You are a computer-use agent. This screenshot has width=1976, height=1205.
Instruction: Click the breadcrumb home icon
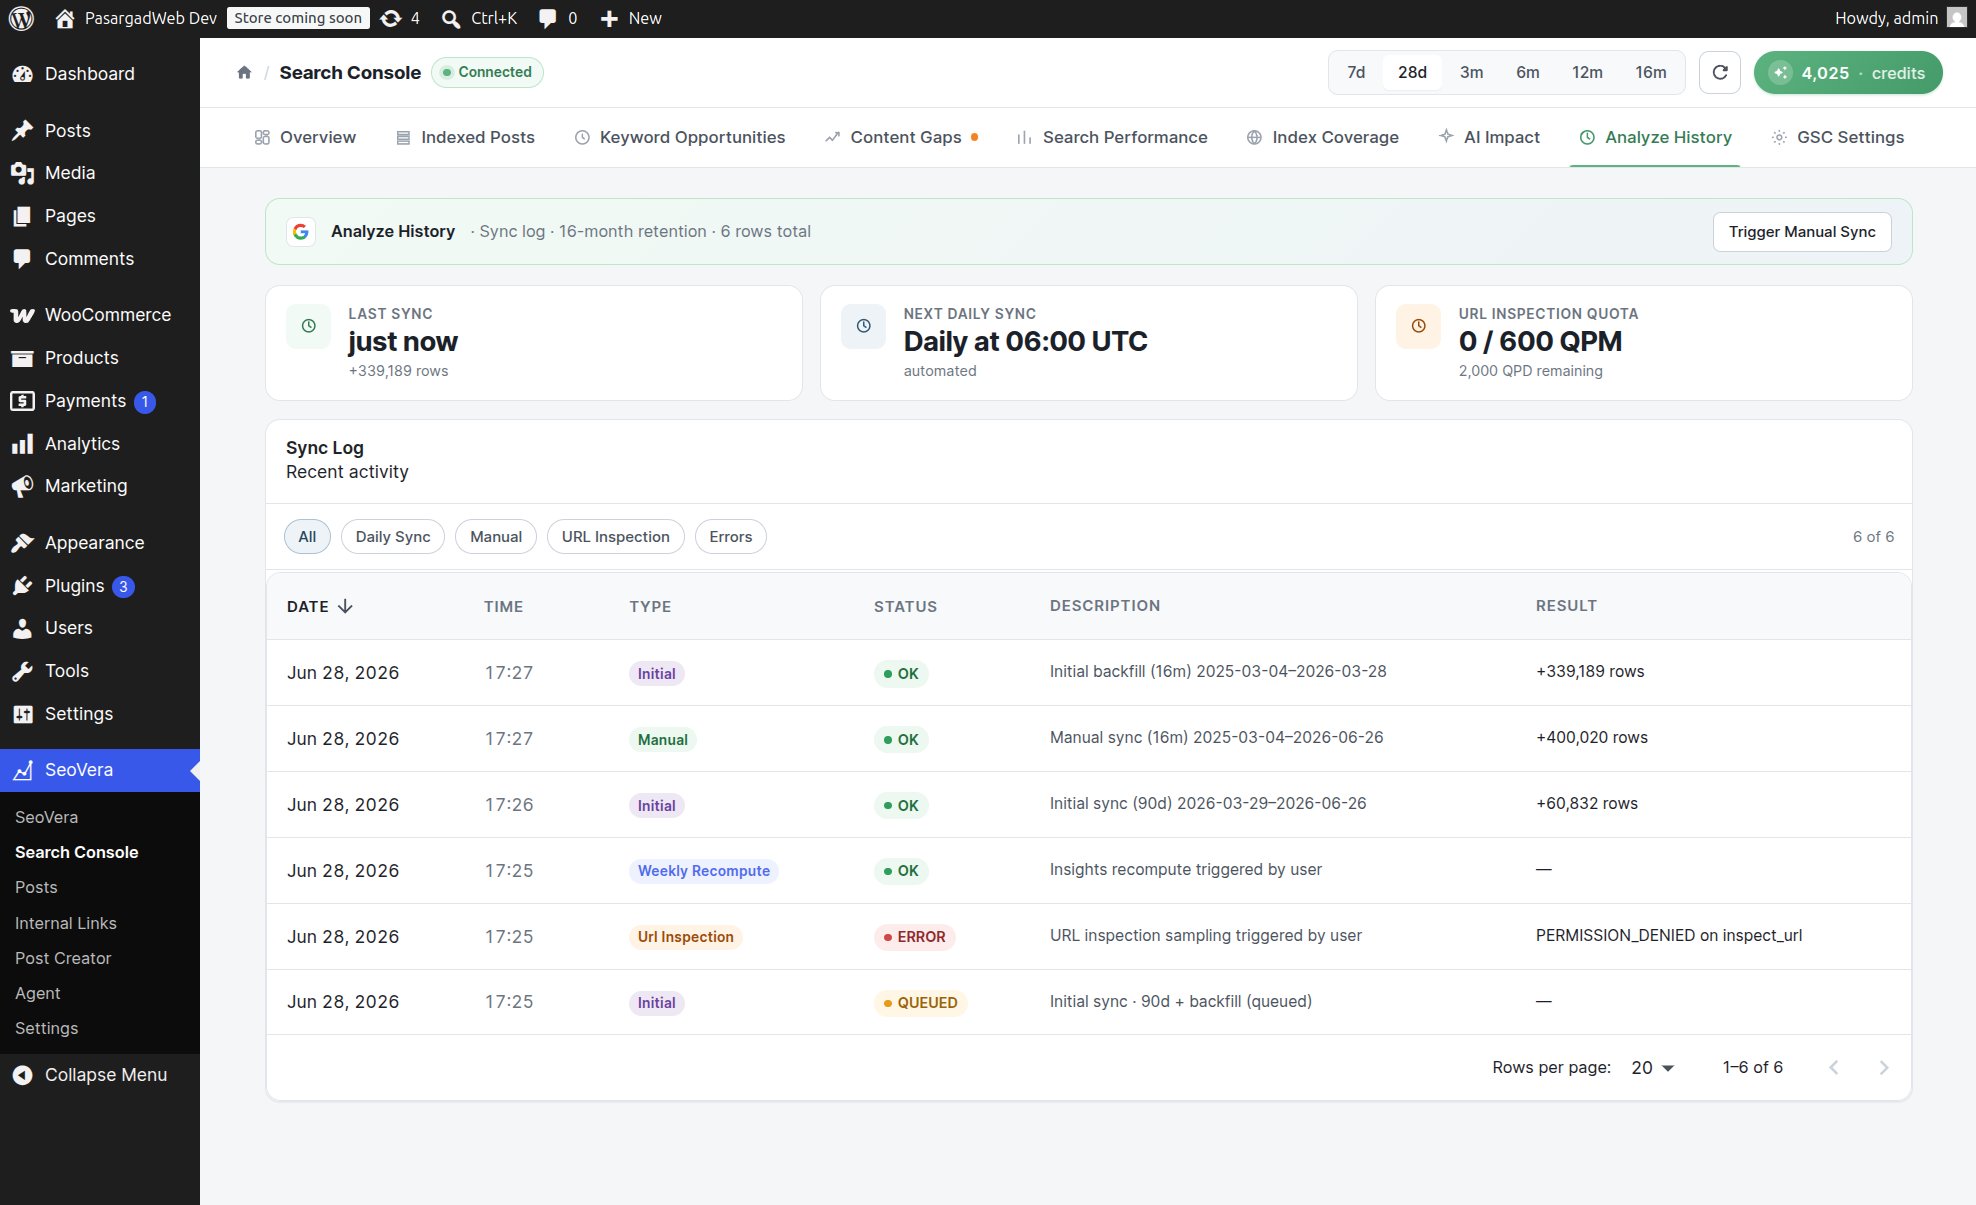point(244,72)
